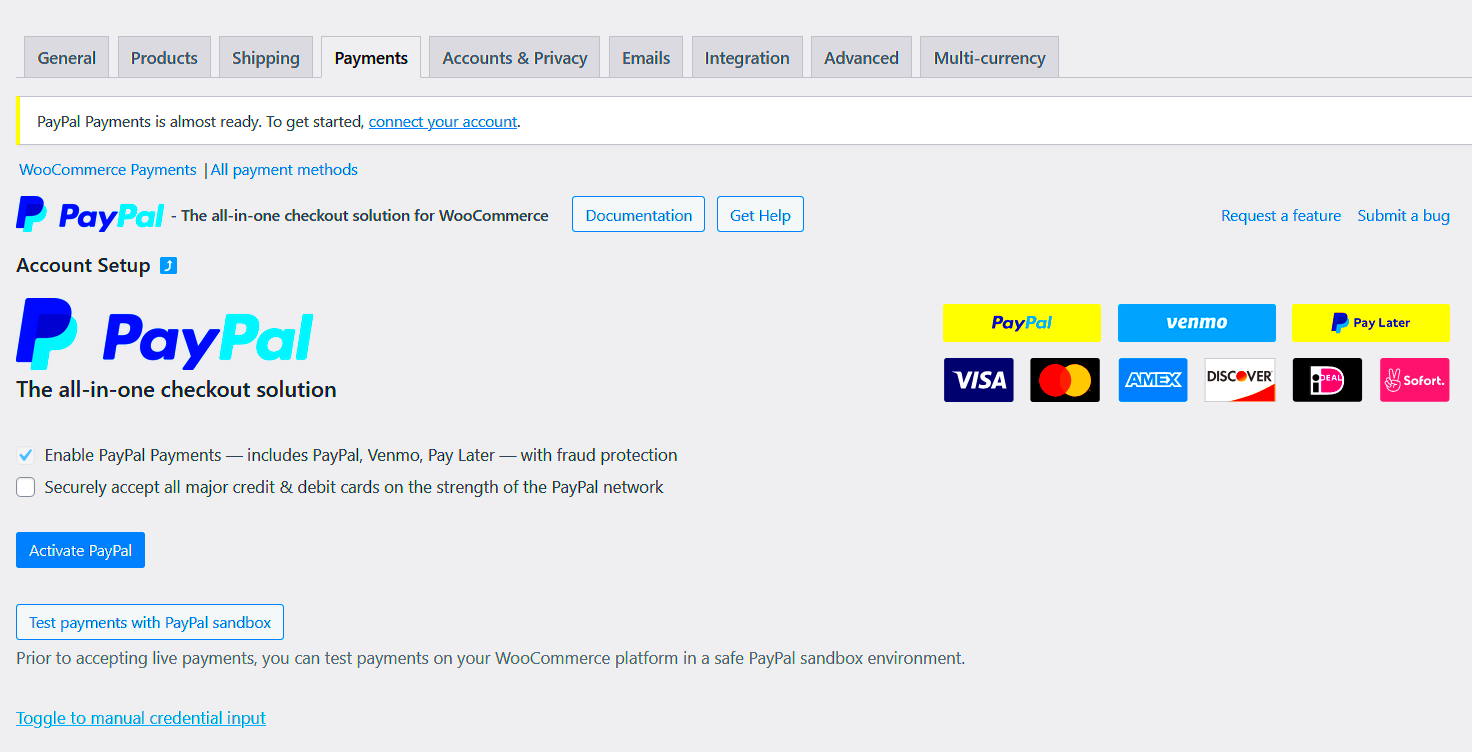Switch to the Products tab
The width and height of the screenshot is (1472, 752).
[164, 57]
